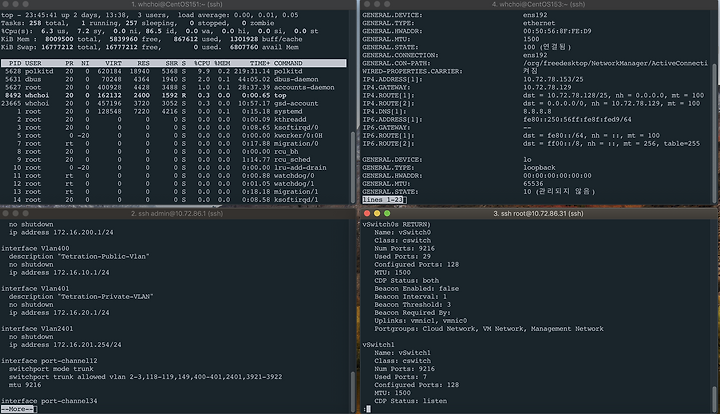Click the 'interface Vlan2401' line
Image resolution: width=720 pixels, height=414 pixels.
pyautogui.click(x=37, y=329)
